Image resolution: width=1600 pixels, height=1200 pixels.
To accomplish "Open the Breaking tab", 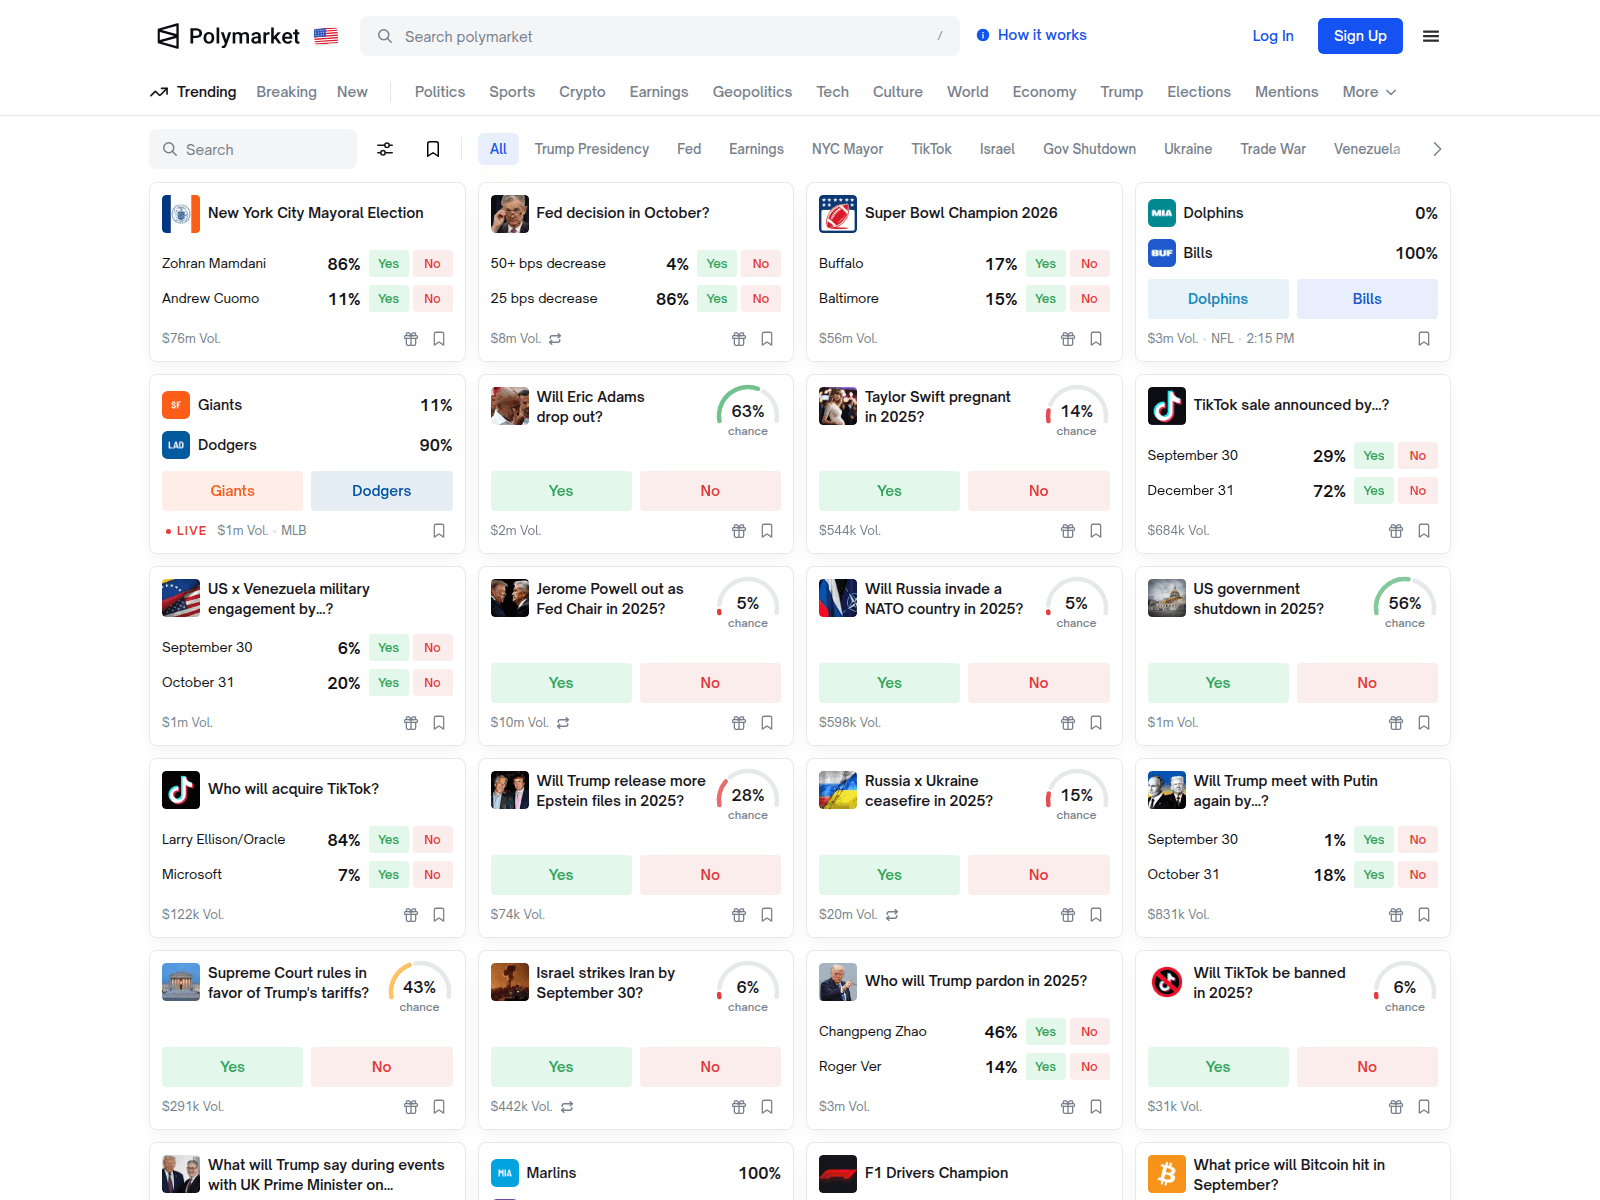I will [x=286, y=92].
